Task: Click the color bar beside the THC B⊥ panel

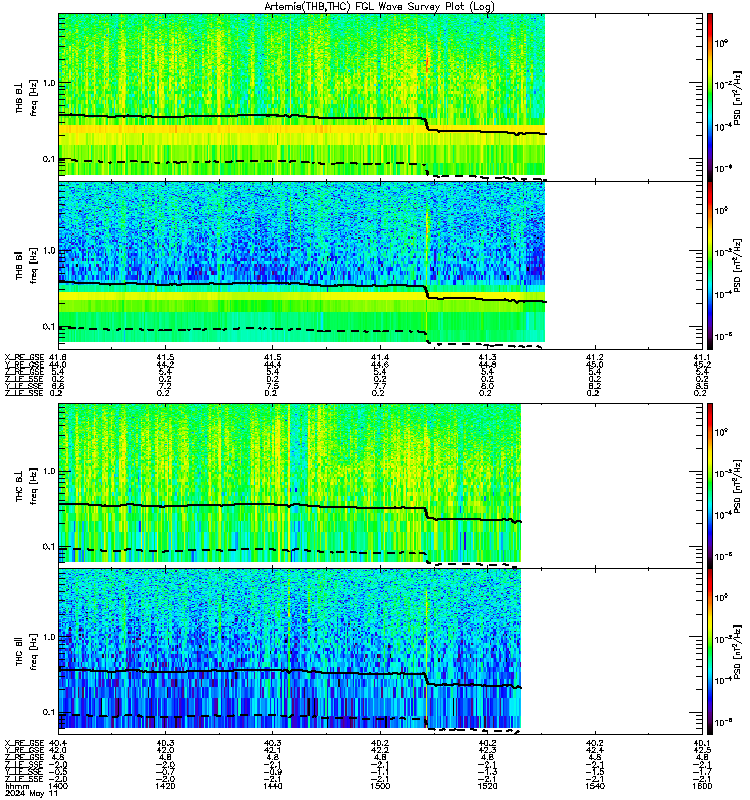Action: pos(710,485)
